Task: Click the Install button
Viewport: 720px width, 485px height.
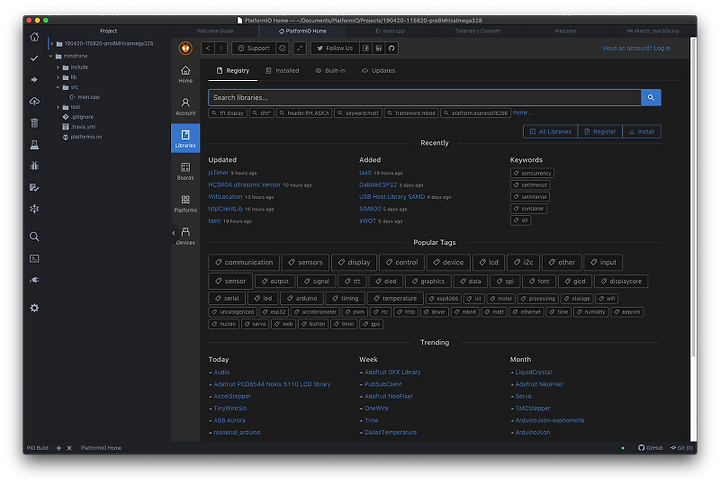Action: pyautogui.click(x=642, y=132)
